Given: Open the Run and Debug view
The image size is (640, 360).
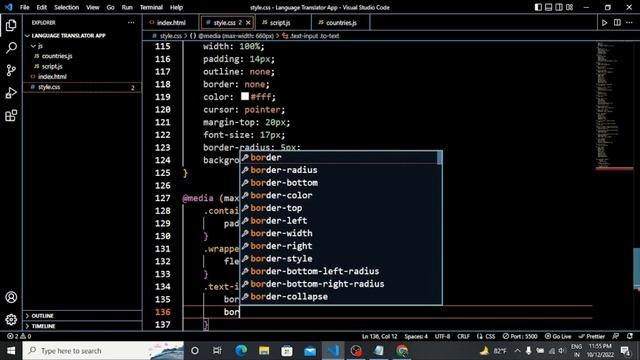Looking at the screenshot, I should [x=11, y=93].
